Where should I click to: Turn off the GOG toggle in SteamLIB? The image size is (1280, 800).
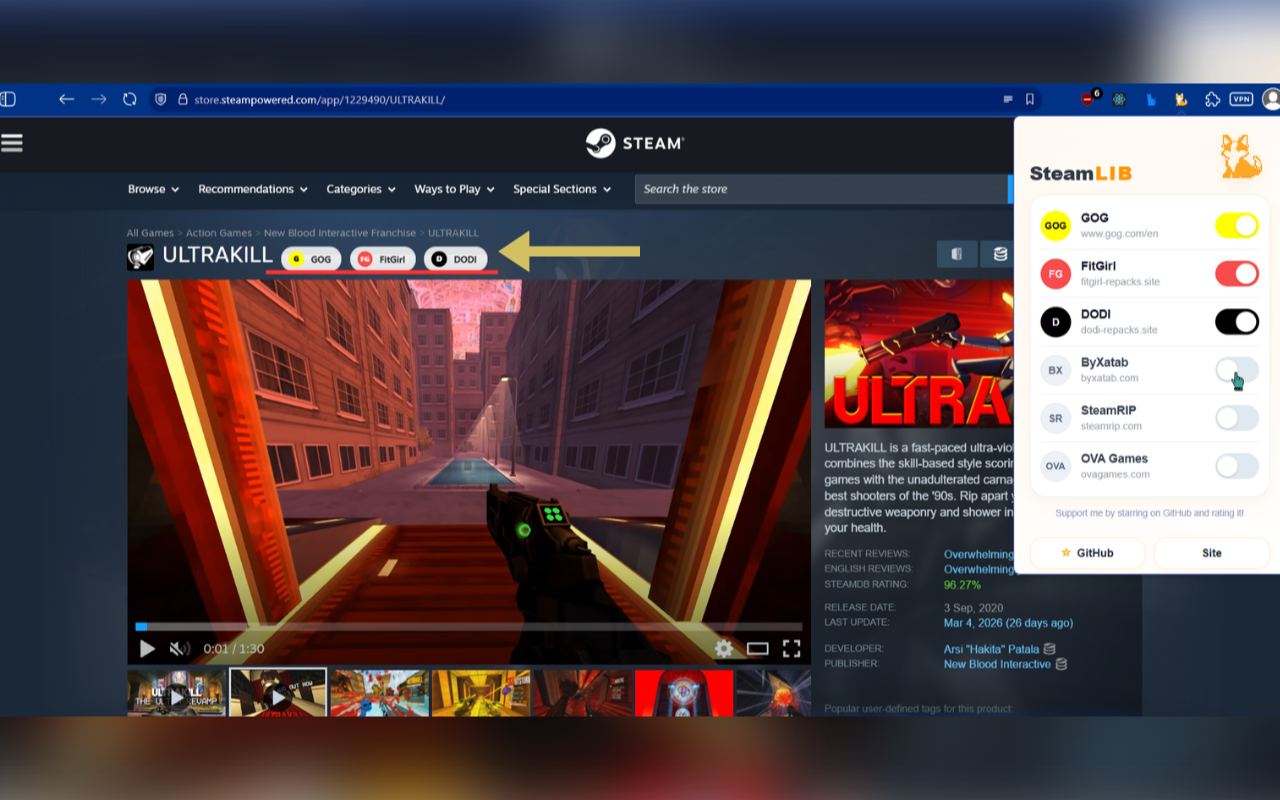pos(1236,225)
